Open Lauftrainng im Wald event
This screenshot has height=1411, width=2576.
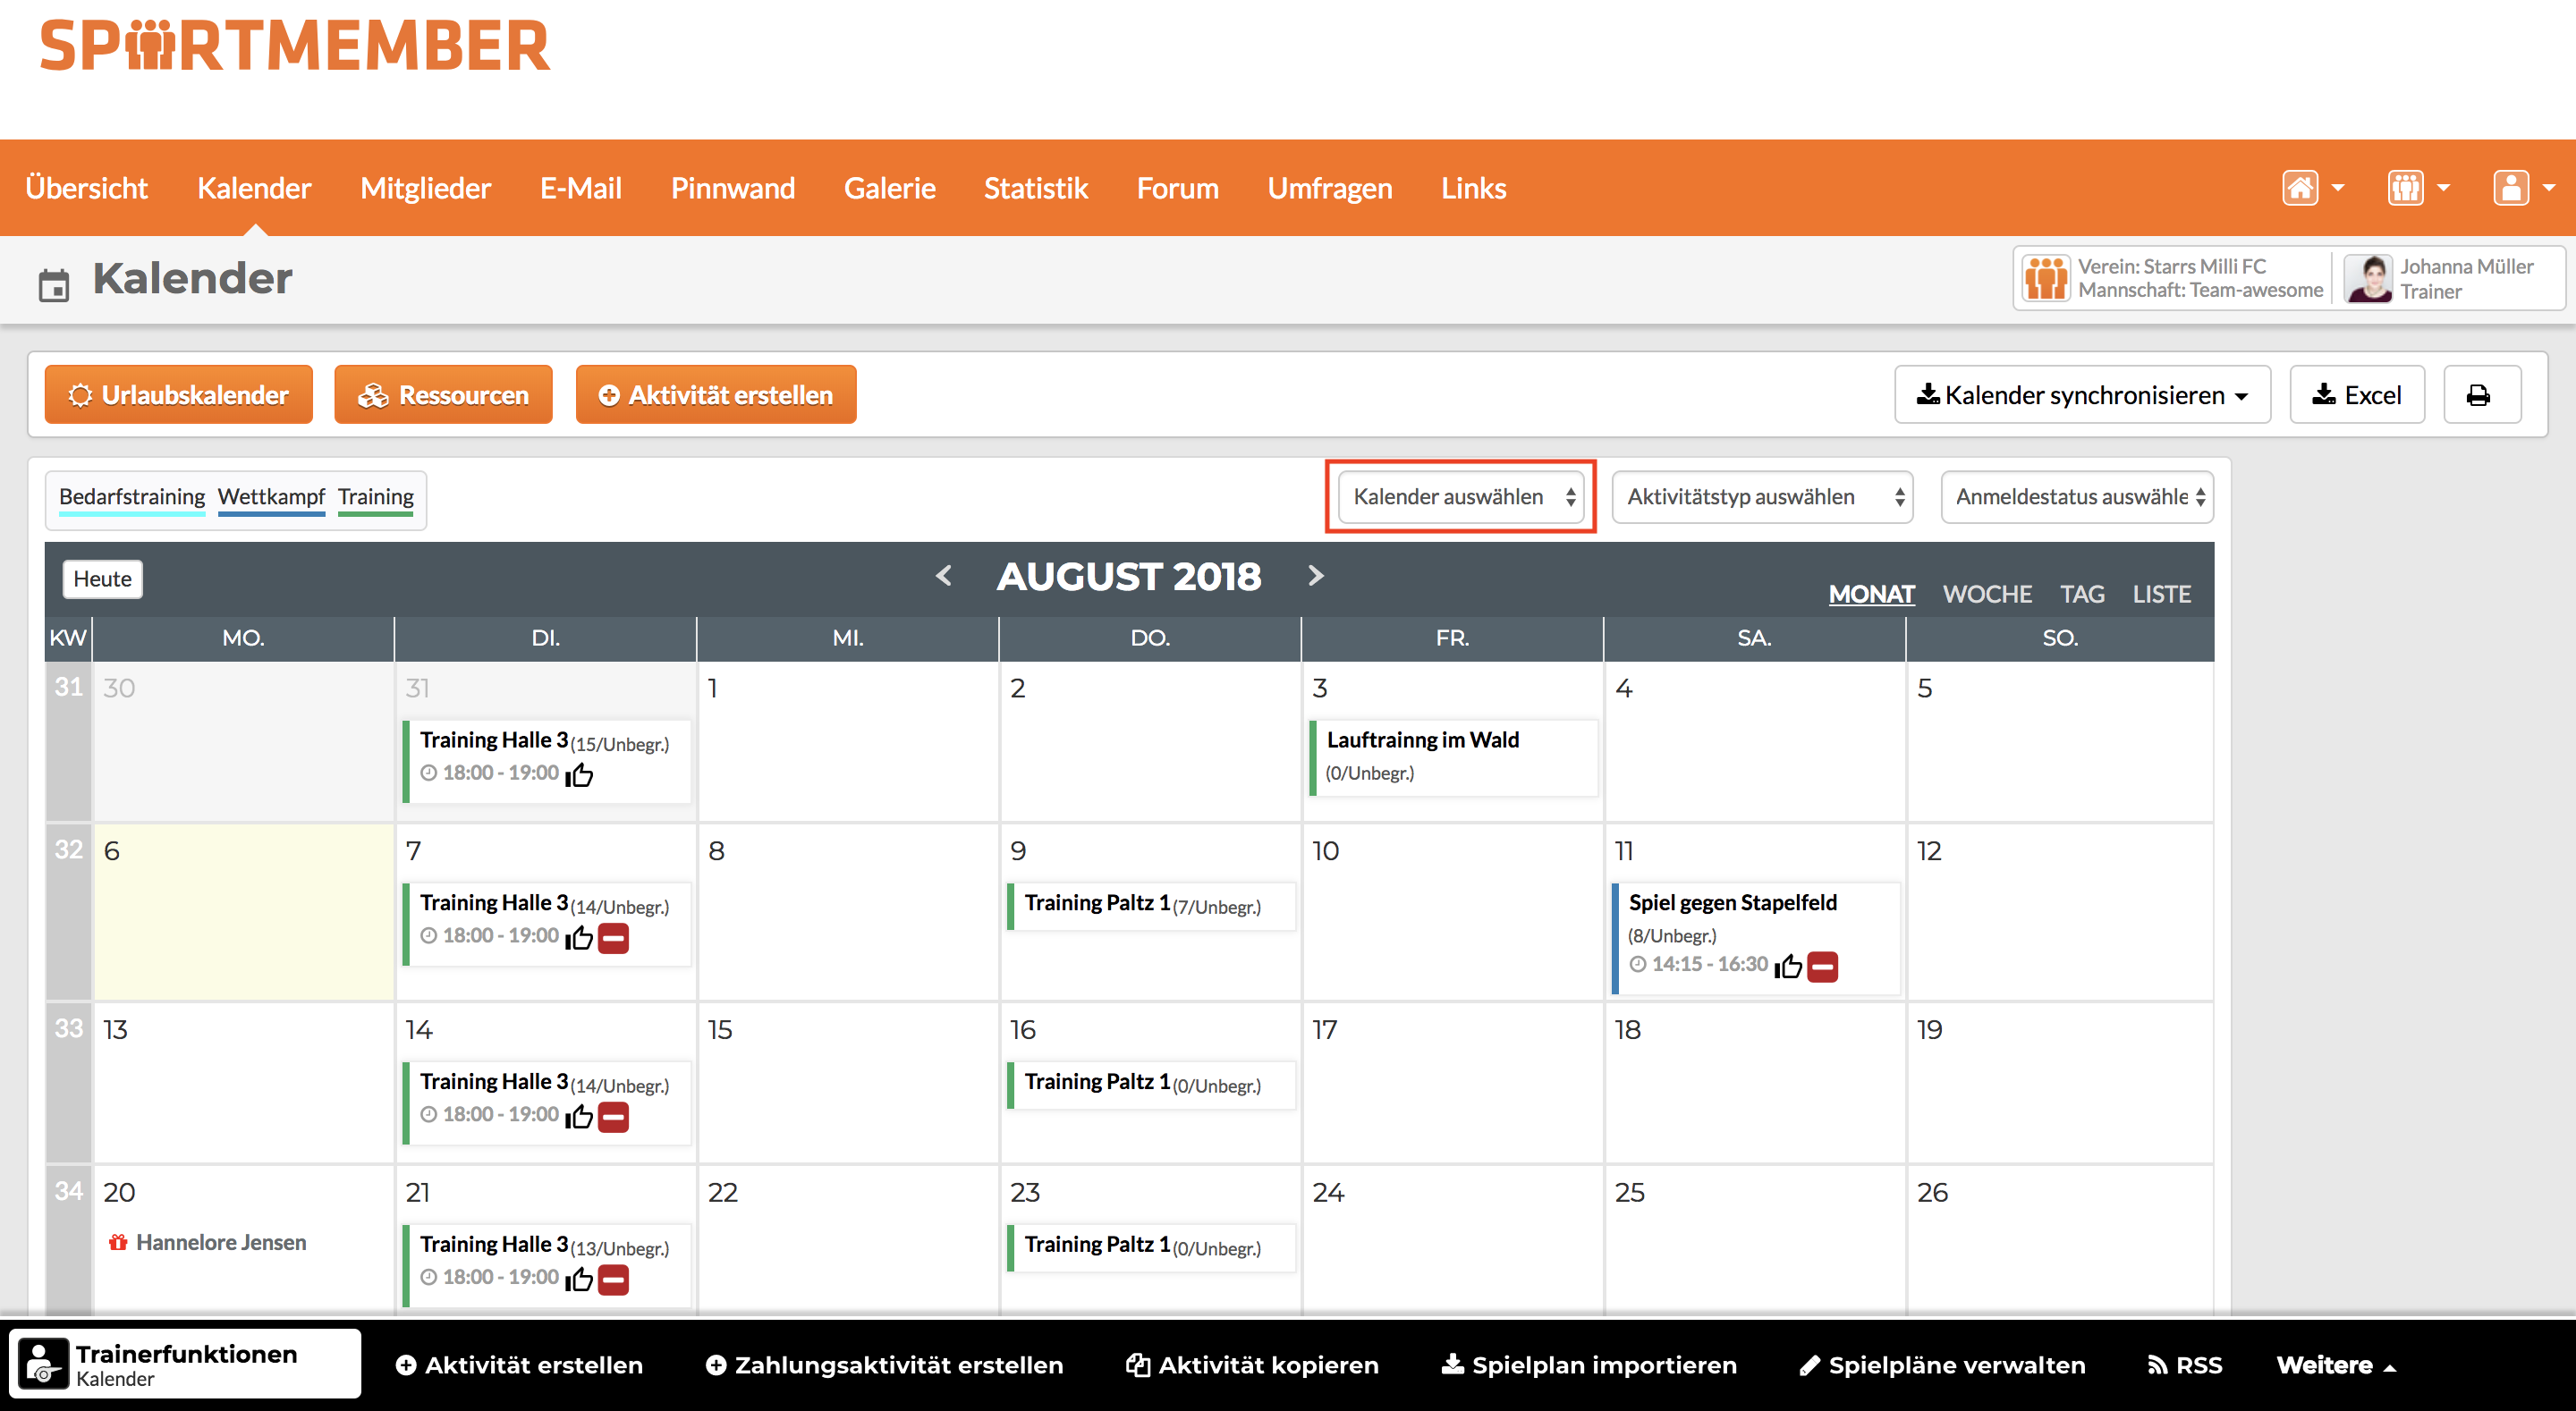coord(1453,757)
